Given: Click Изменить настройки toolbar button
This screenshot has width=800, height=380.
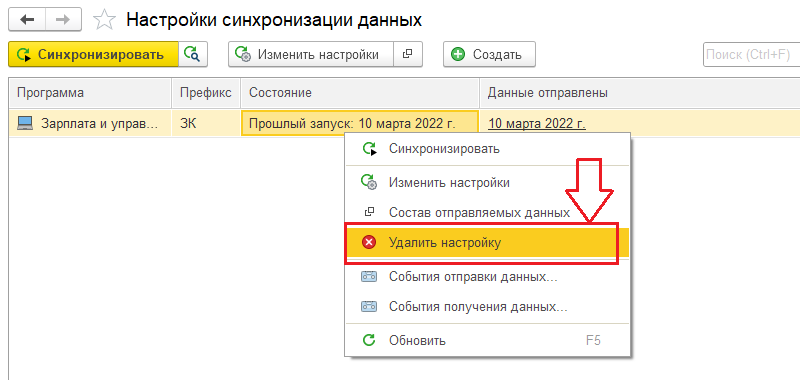Looking at the screenshot, I should [x=311, y=55].
